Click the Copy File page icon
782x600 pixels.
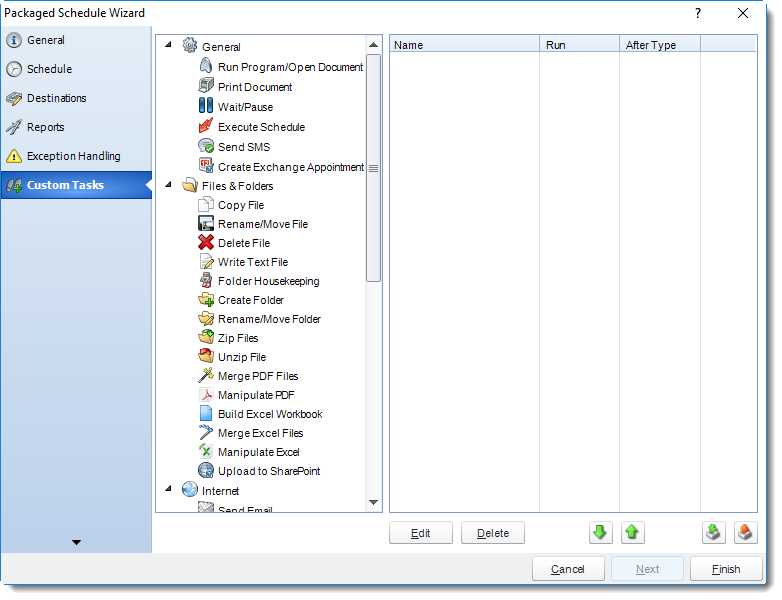click(206, 204)
